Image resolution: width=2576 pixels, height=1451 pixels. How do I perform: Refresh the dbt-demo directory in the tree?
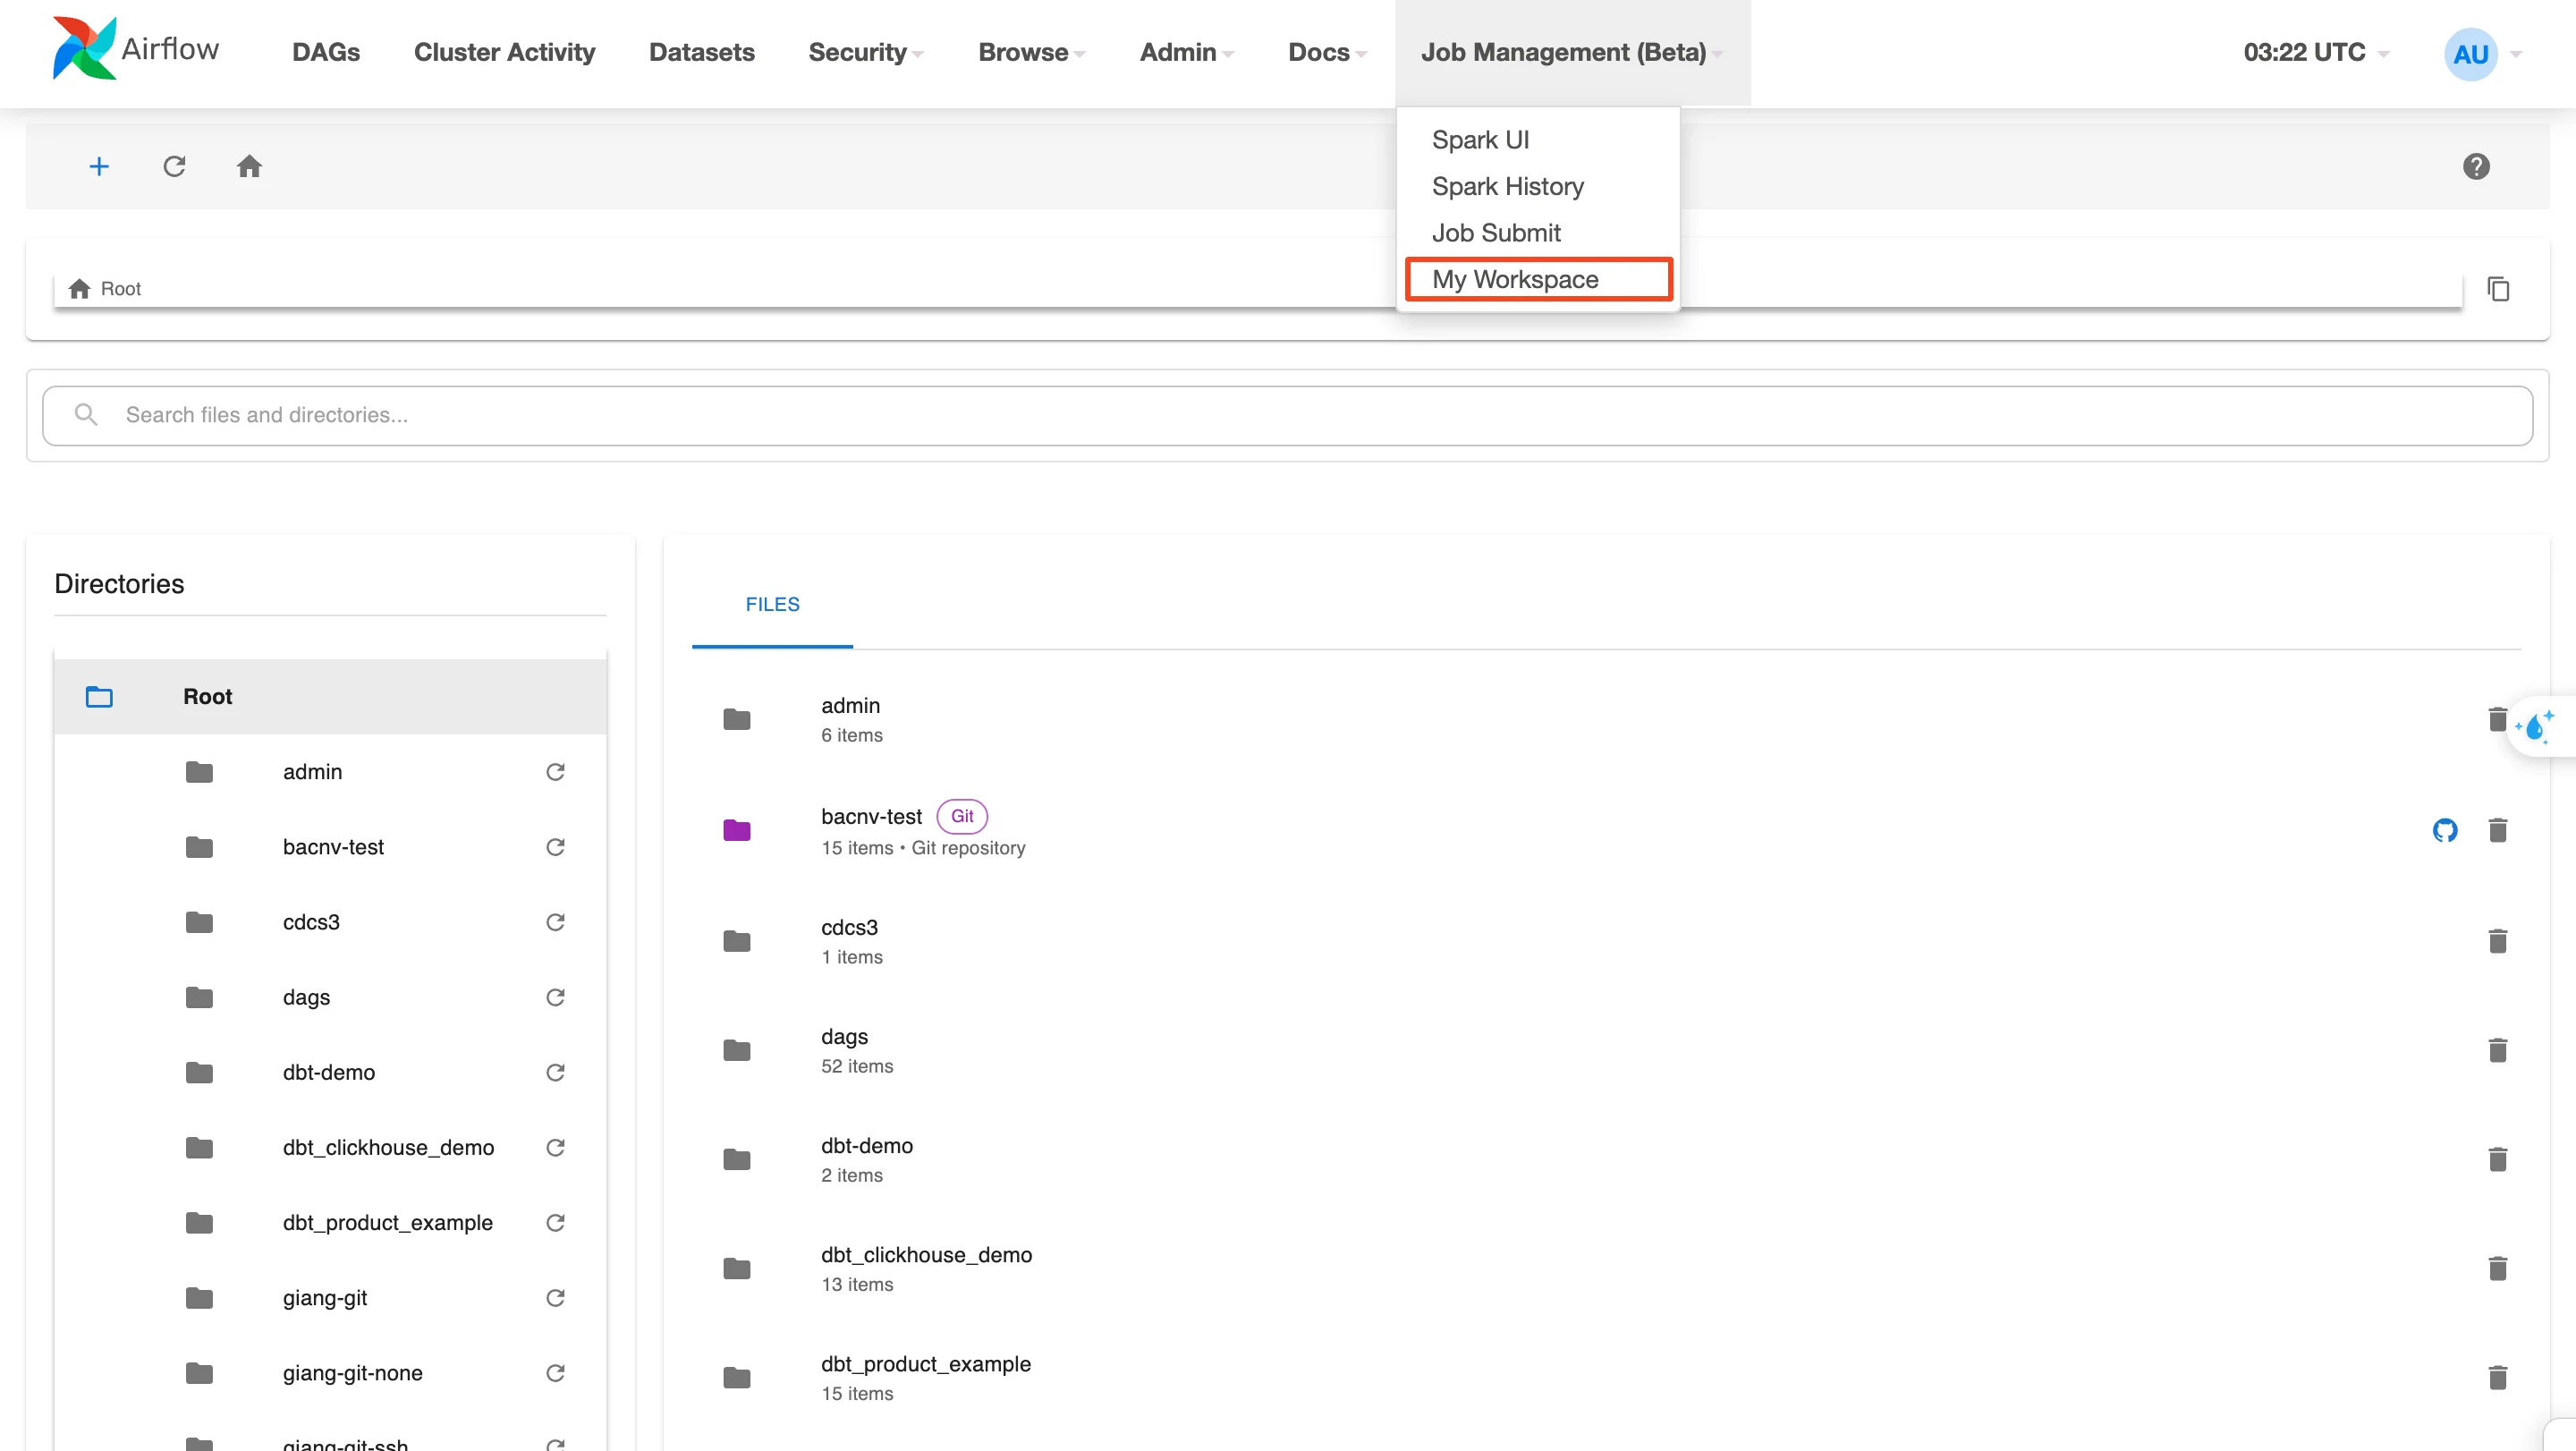[x=555, y=1072]
